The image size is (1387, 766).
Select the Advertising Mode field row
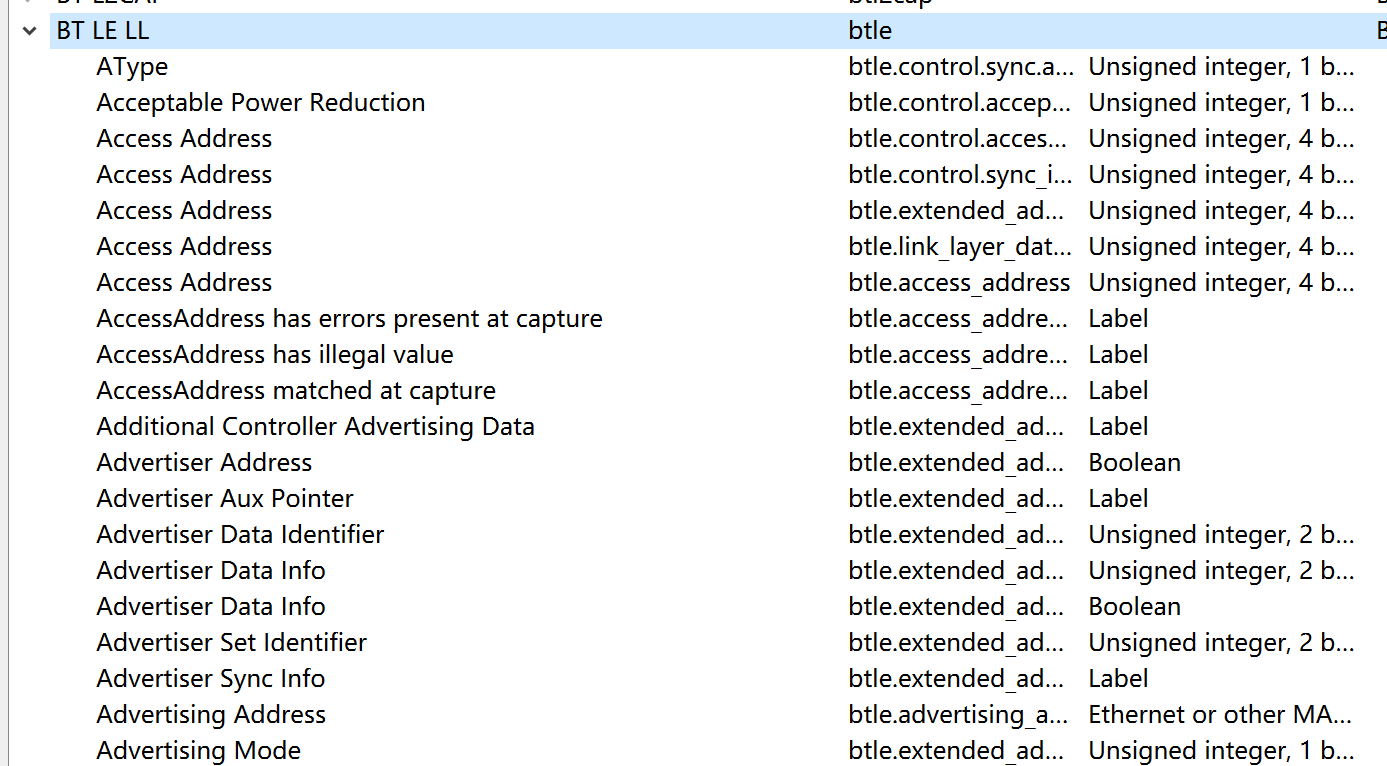[197, 750]
